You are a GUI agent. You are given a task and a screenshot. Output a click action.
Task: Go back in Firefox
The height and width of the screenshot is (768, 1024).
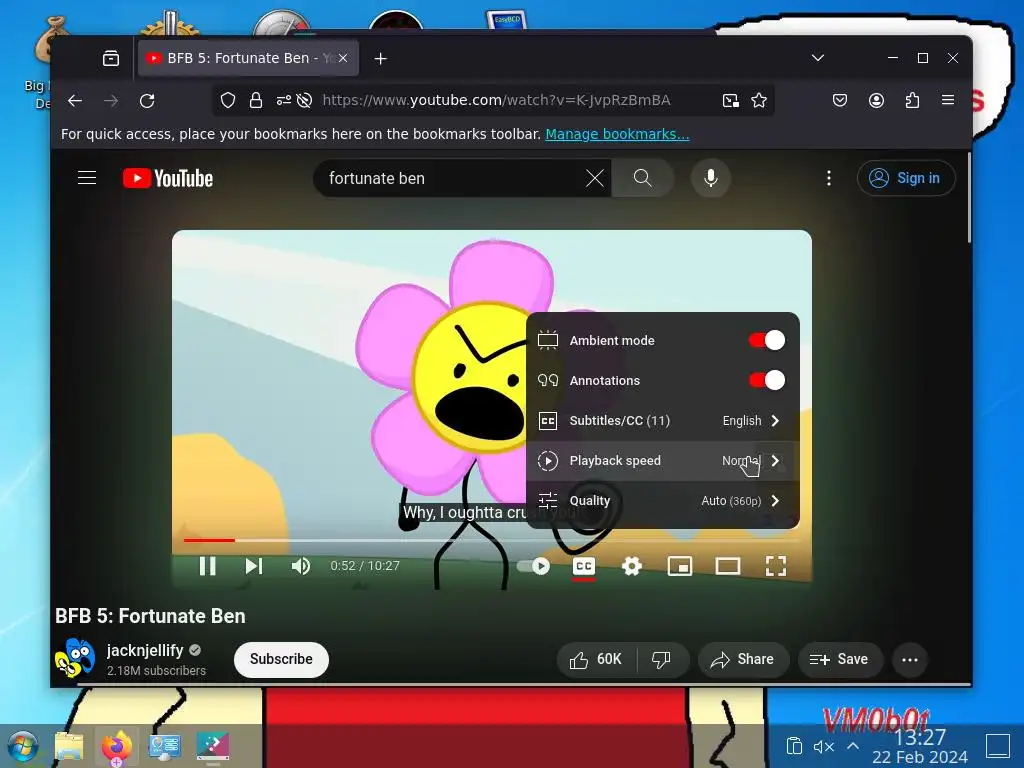75,101
